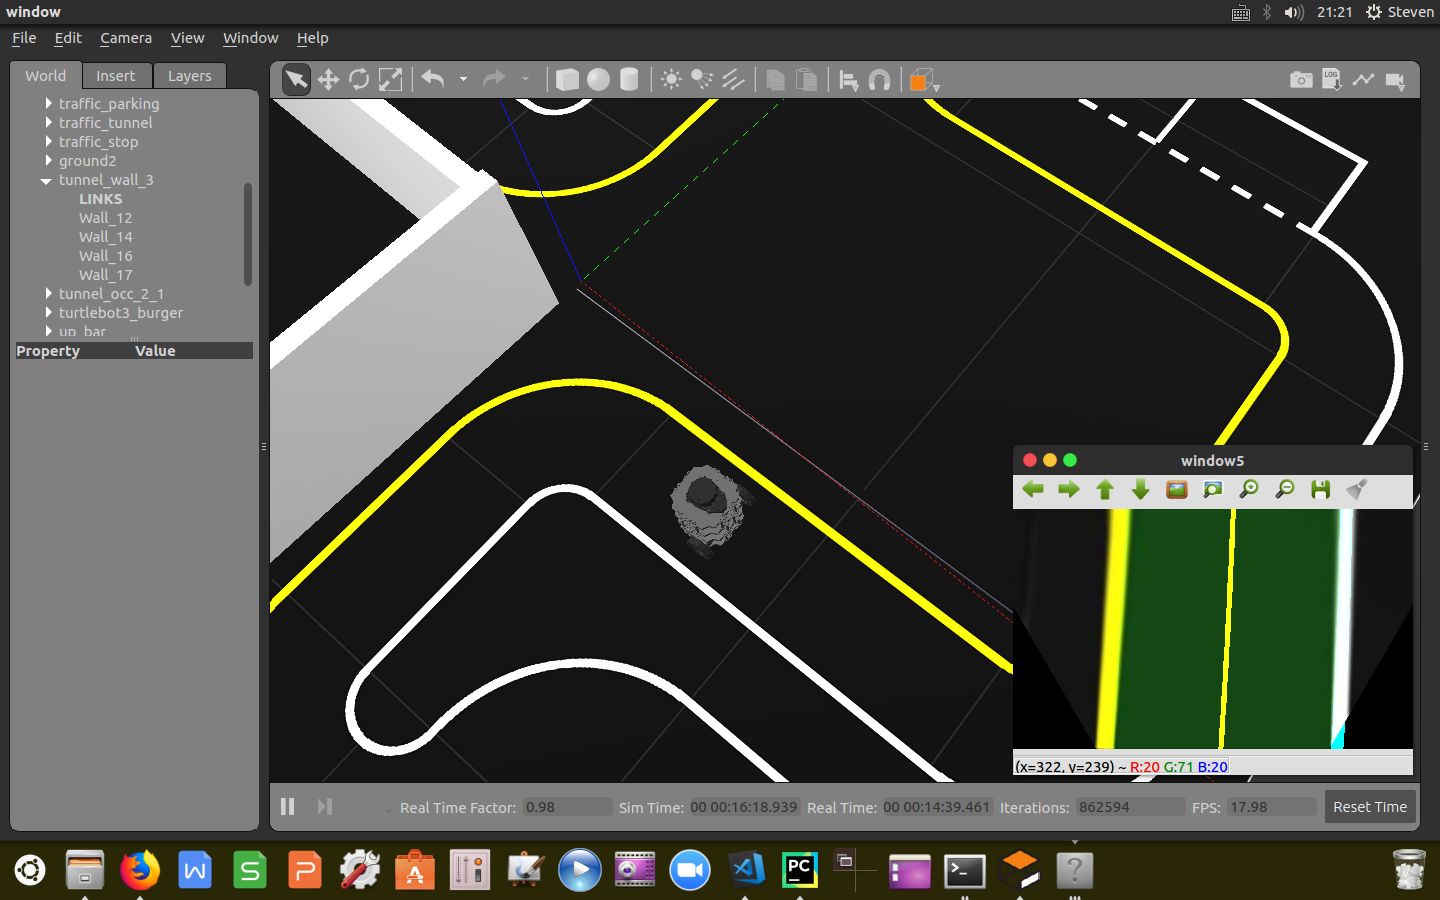Open undo history dropdown arrow
The image size is (1440, 900).
pyautogui.click(x=463, y=79)
